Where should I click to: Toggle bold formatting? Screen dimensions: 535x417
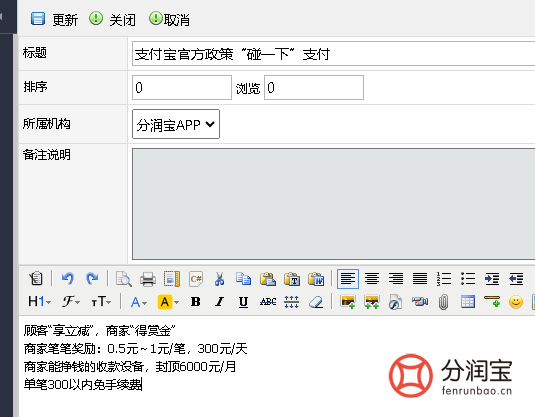tap(196, 302)
